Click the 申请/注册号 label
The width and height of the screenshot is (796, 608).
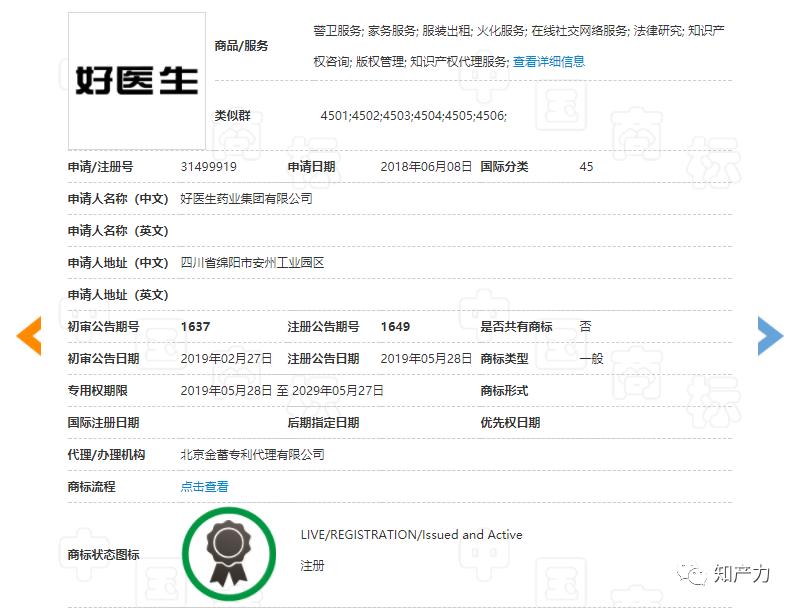[x=101, y=167]
